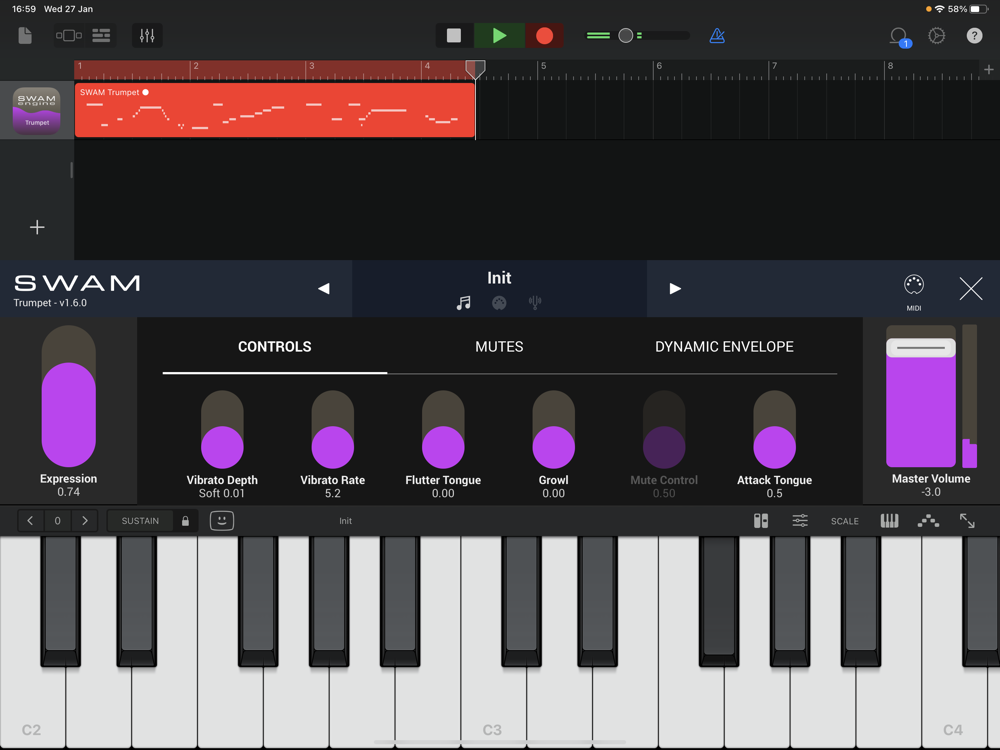Open song settings gear icon
This screenshot has height=750, width=1000.
[x=936, y=36]
